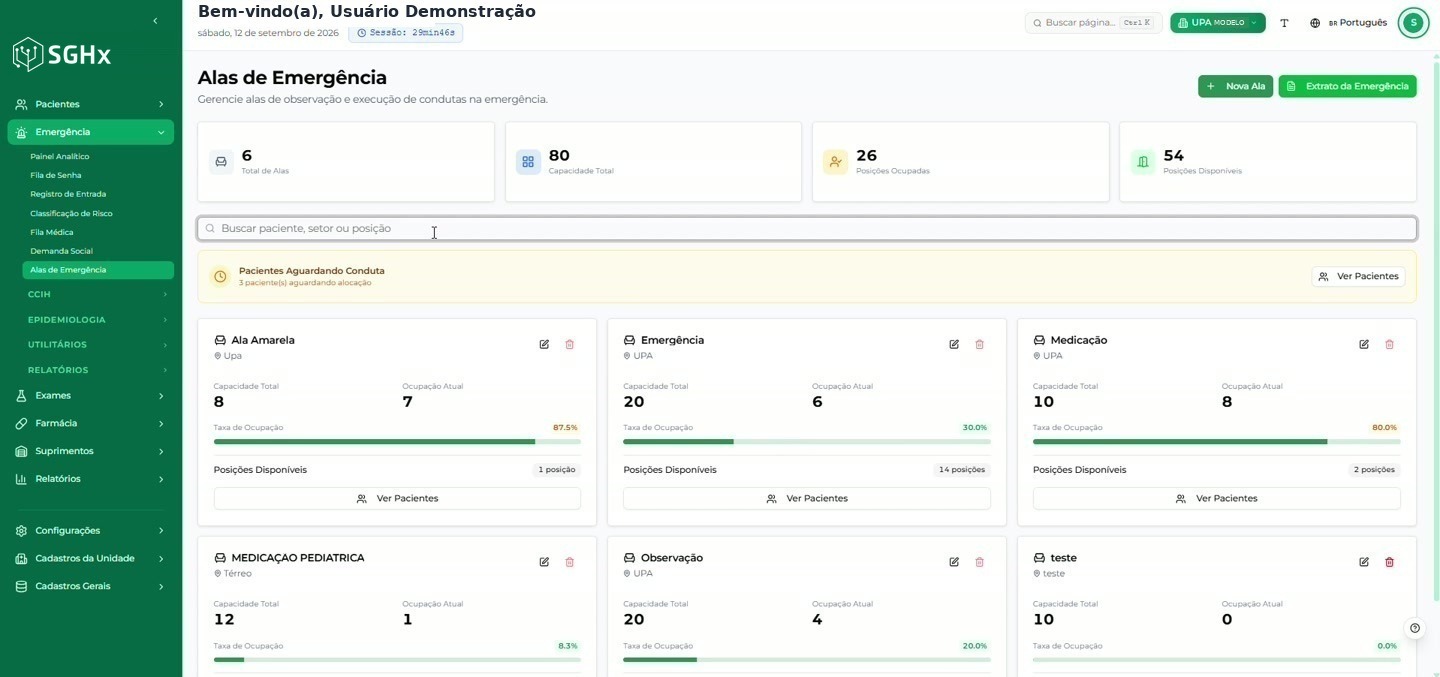Delete the teste ward
This screenshot has width=1440, height=677.
point(1389,562)
